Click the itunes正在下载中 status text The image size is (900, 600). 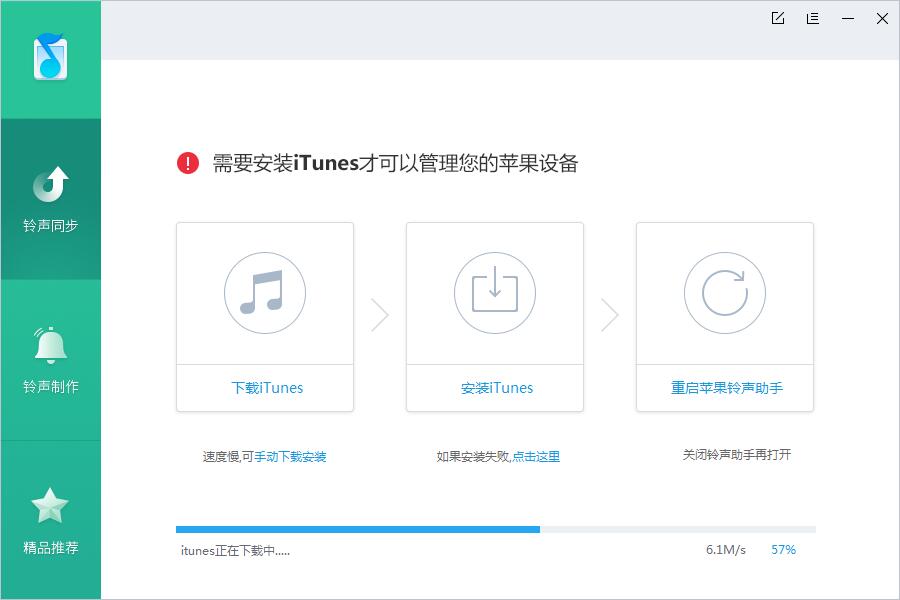(x=235, y=551)
